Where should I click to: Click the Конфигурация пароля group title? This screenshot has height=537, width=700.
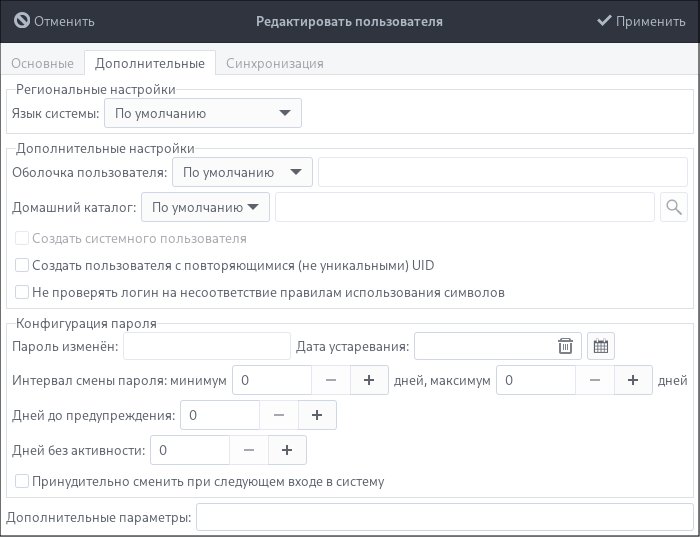pos(86,323)
